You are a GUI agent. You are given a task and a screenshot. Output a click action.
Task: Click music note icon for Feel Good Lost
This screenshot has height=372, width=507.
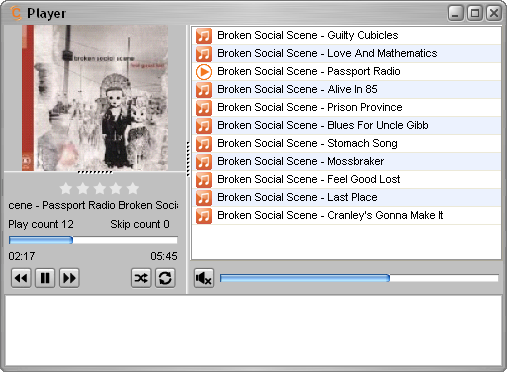[204, 180]
